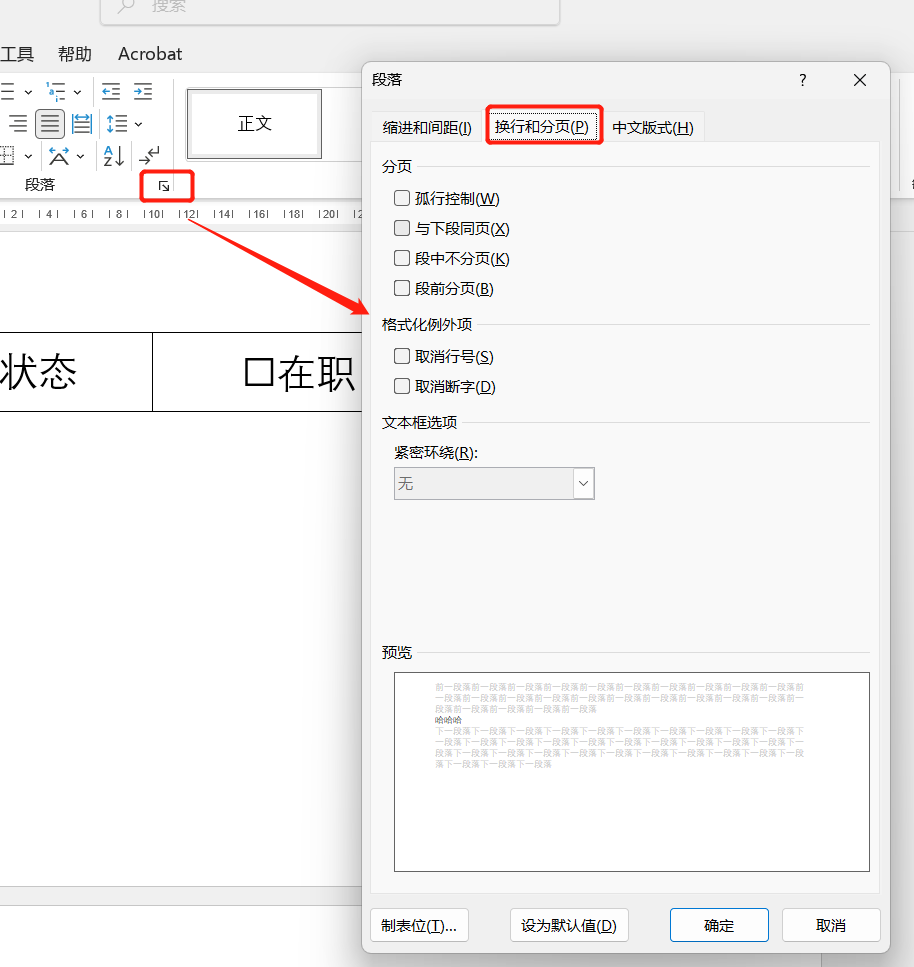Viewport: 914px width, 967px height.
Task: Open the paragraph settings dialog launcher
Action: (x=164, y=186)
